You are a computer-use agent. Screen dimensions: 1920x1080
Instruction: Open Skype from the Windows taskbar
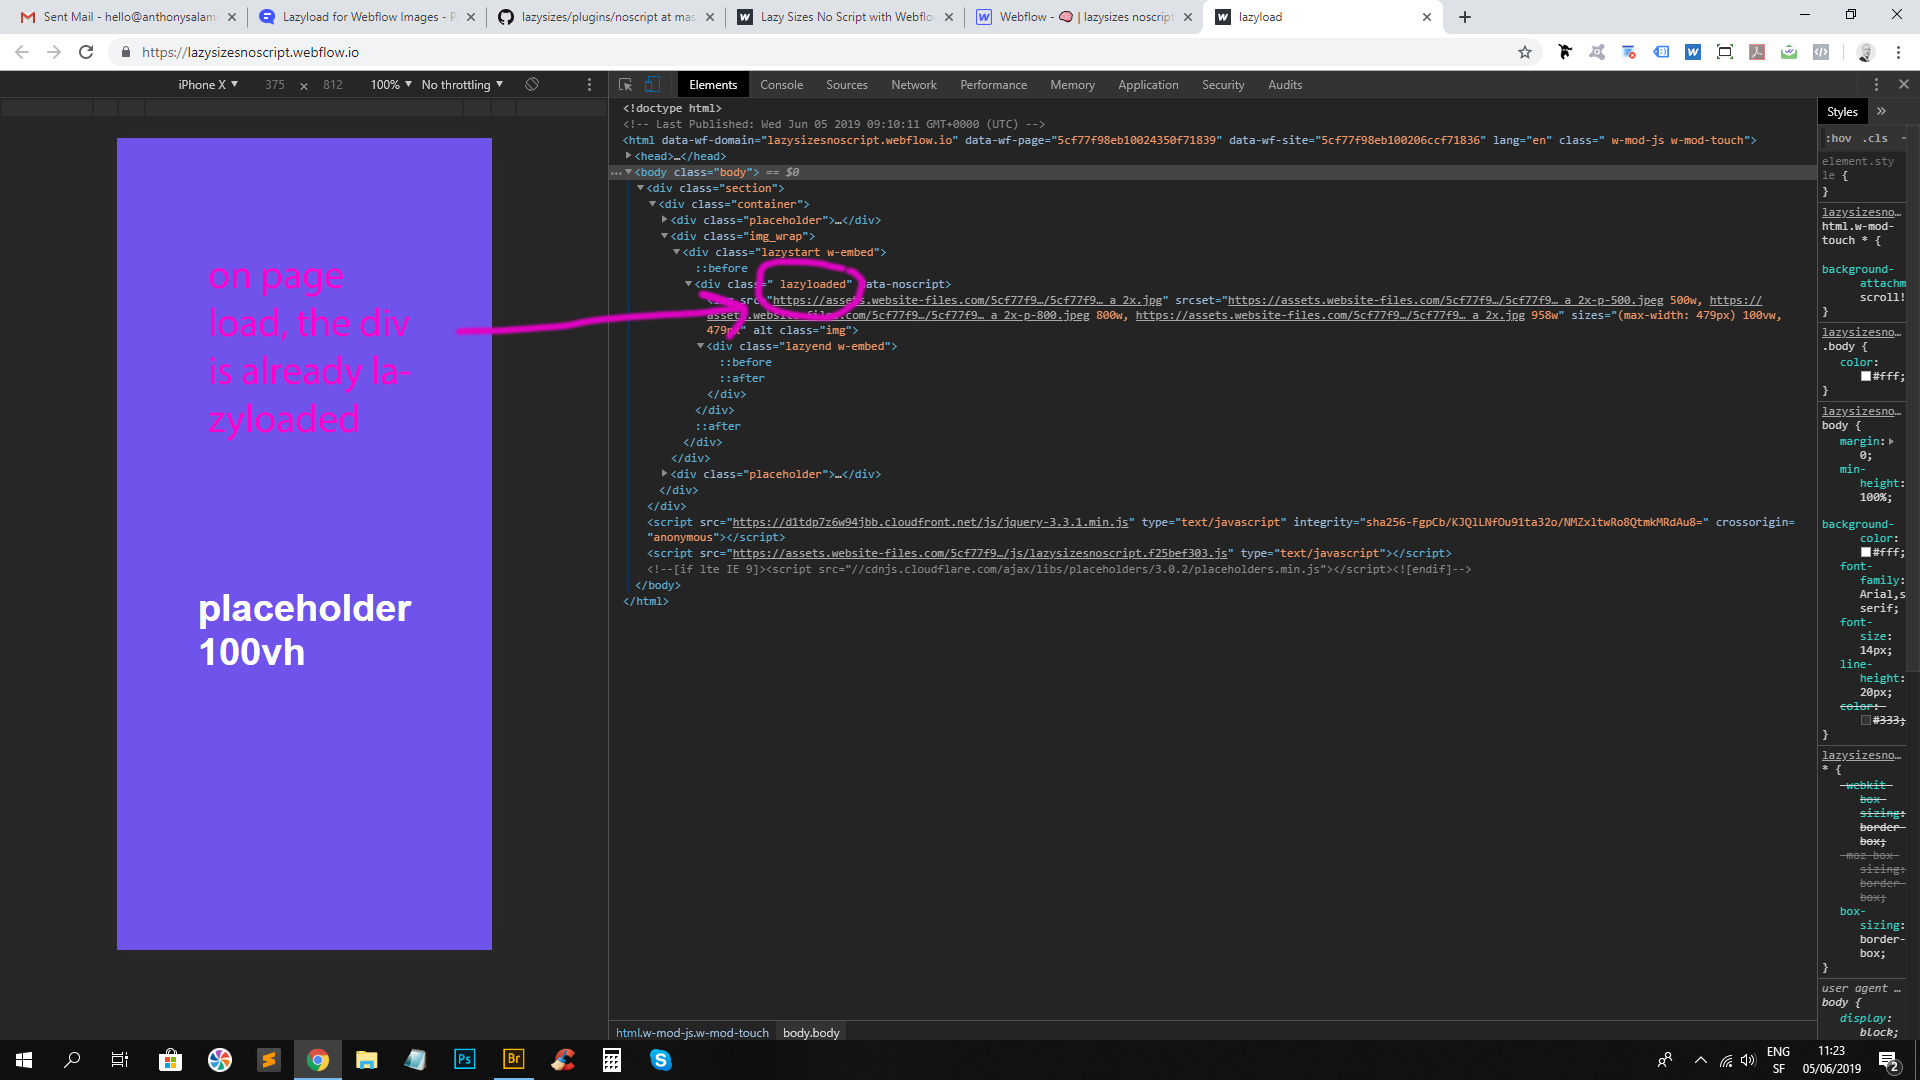[661, 1060]
